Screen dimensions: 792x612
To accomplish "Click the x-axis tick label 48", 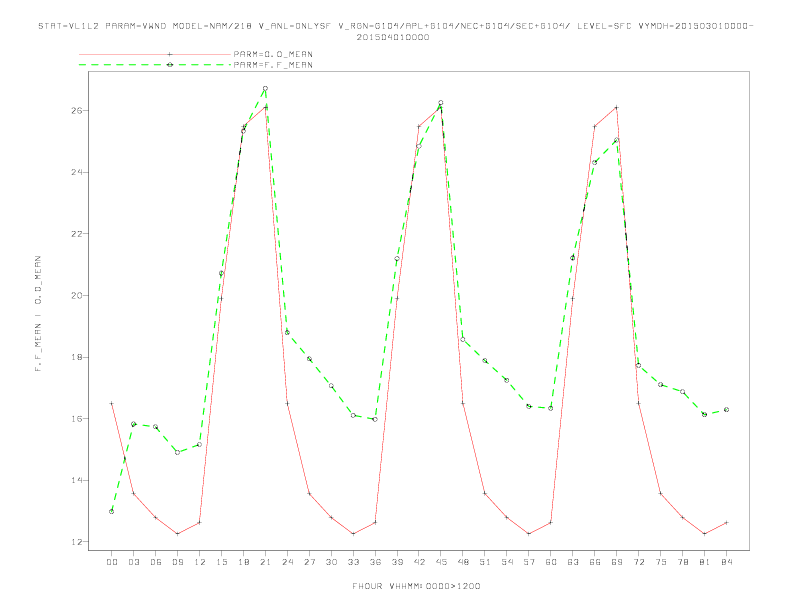I will pyautogui.click(x=463, y=562).
